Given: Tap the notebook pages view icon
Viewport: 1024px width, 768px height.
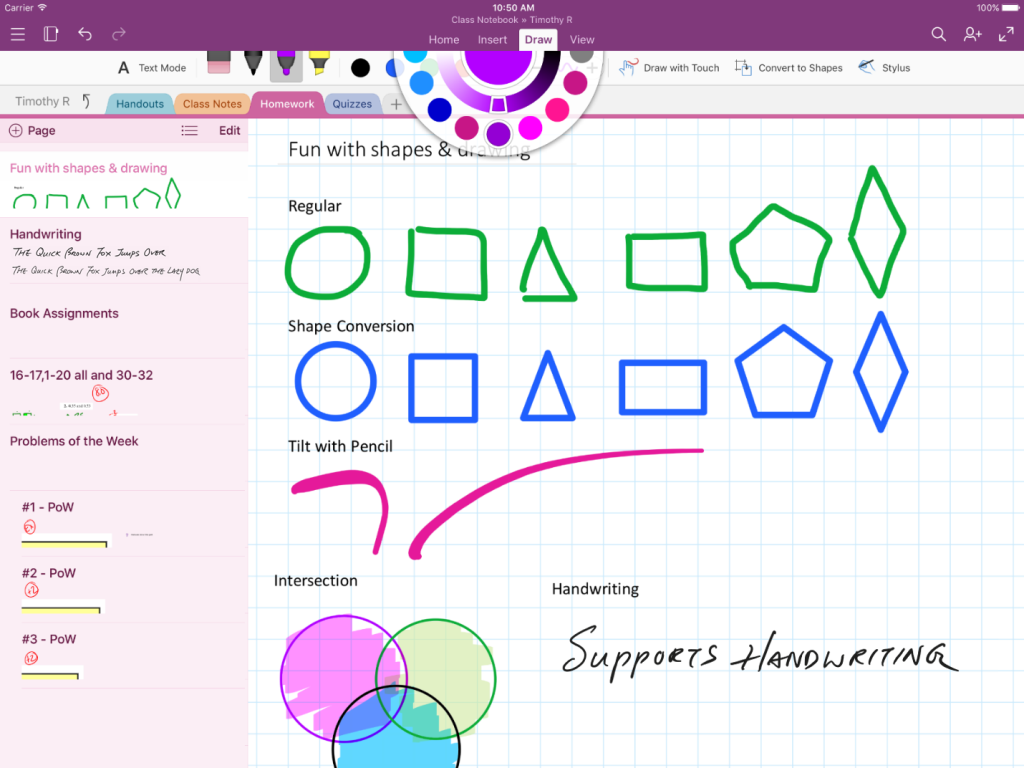Looking at the screenshot, I should click(51, 34).
